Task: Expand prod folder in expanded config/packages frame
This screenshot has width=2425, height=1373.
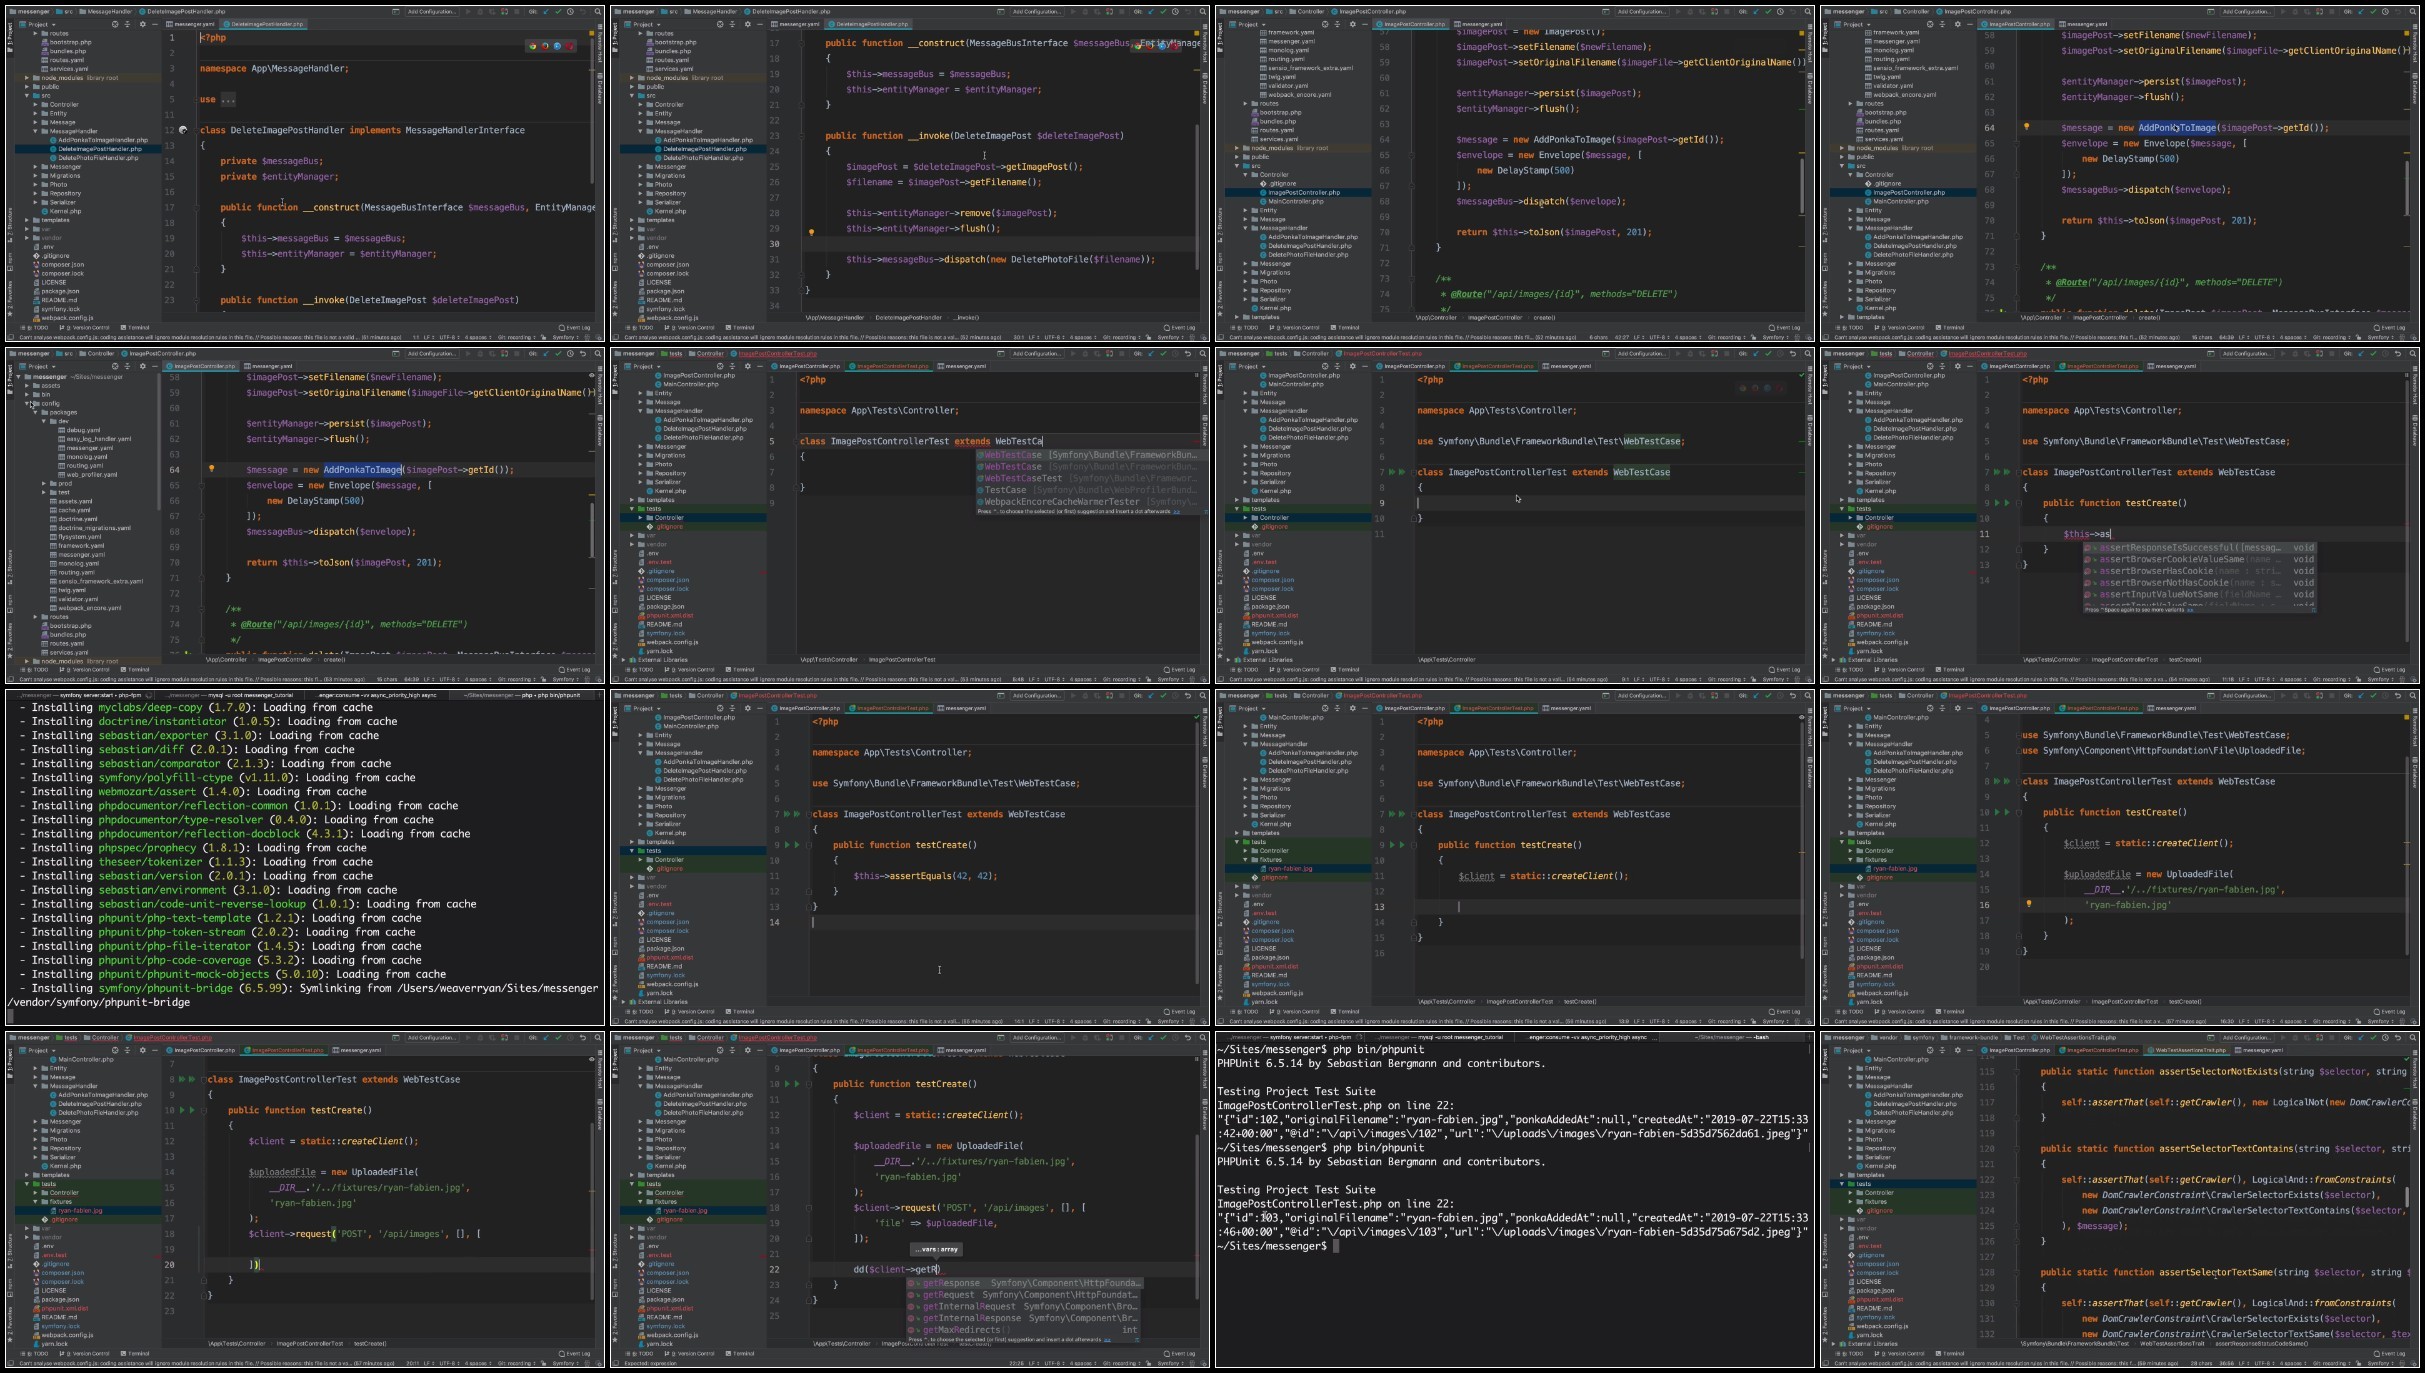Action: tap(44, 483)
